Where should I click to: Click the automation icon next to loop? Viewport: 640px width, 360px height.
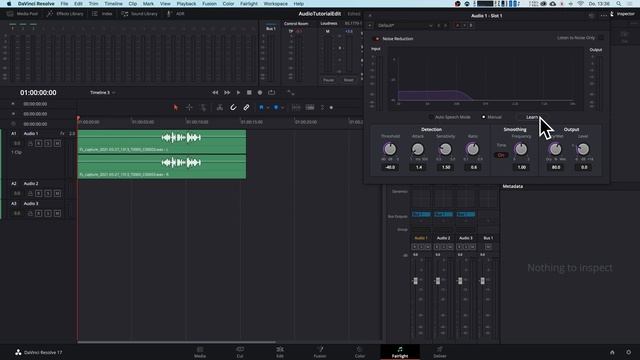coord(291,93)
